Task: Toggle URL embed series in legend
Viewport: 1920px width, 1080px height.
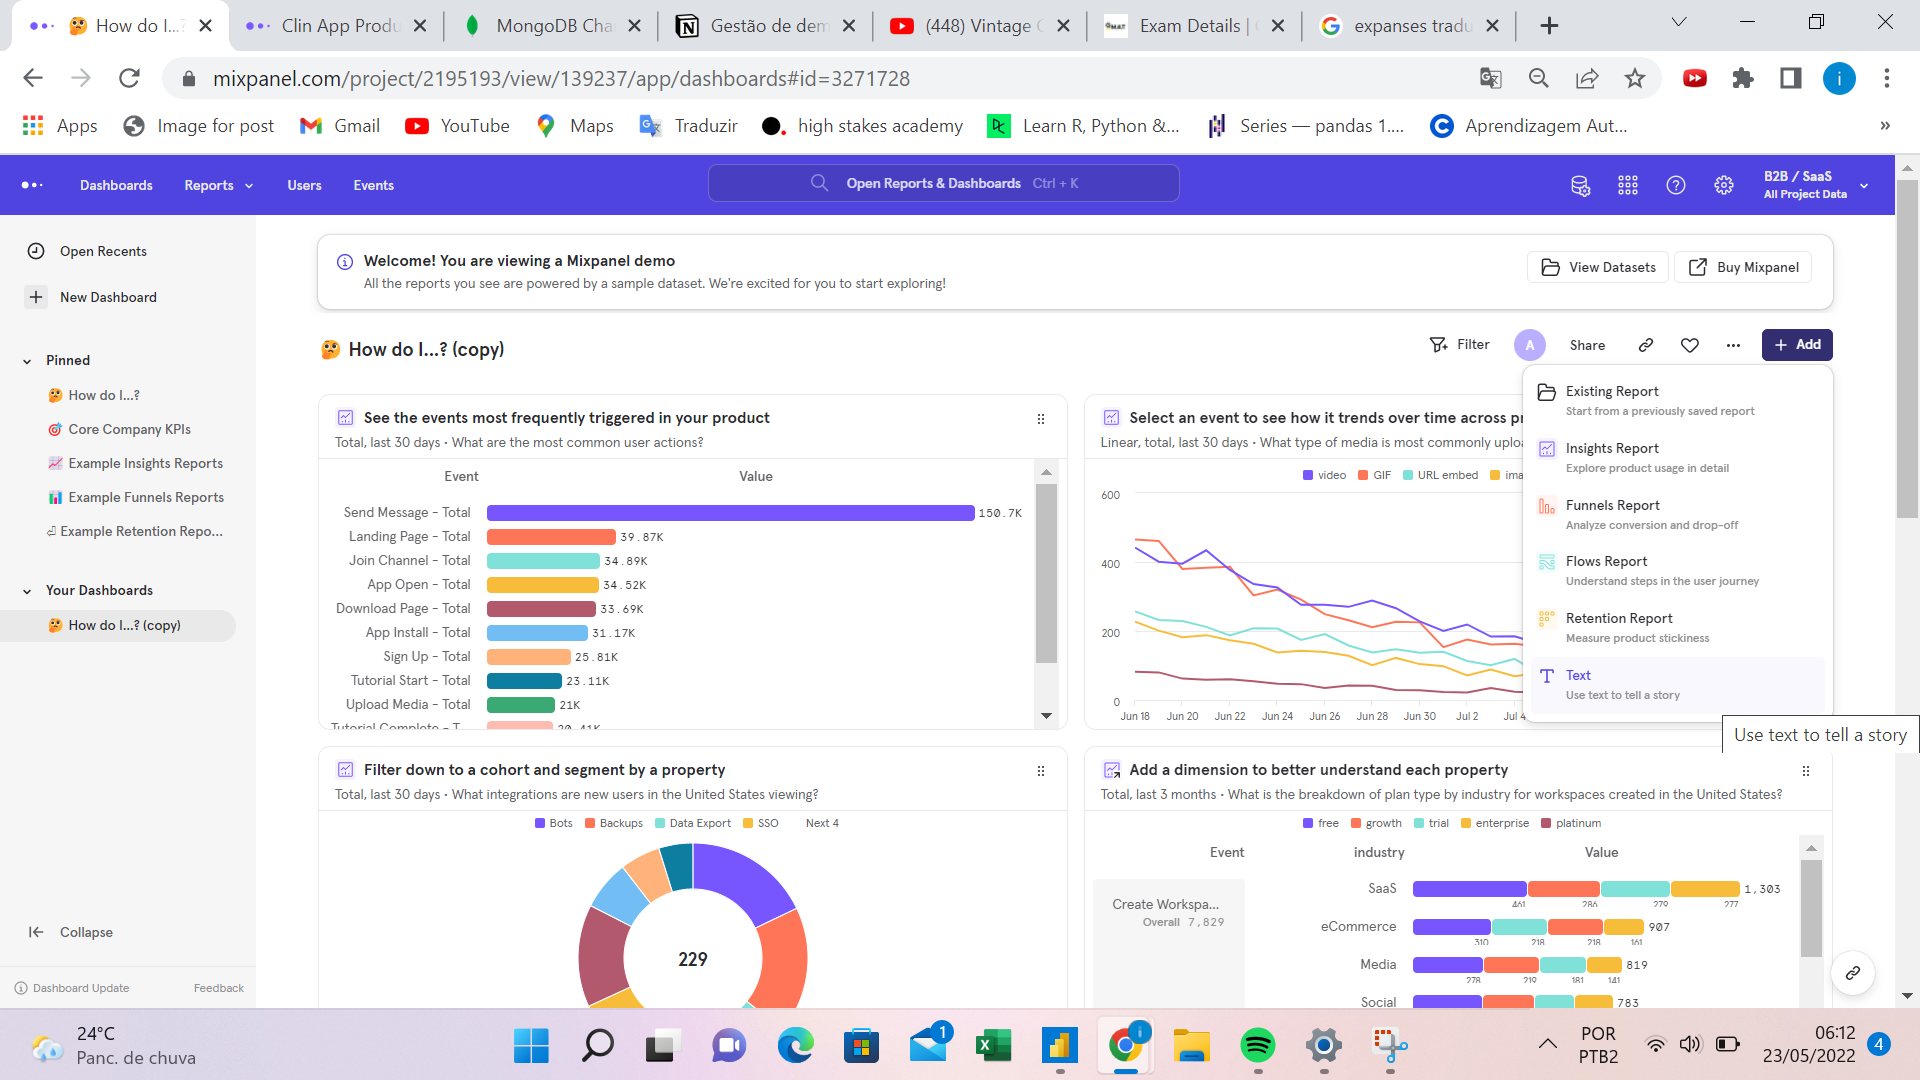Action: point(1440,475)
